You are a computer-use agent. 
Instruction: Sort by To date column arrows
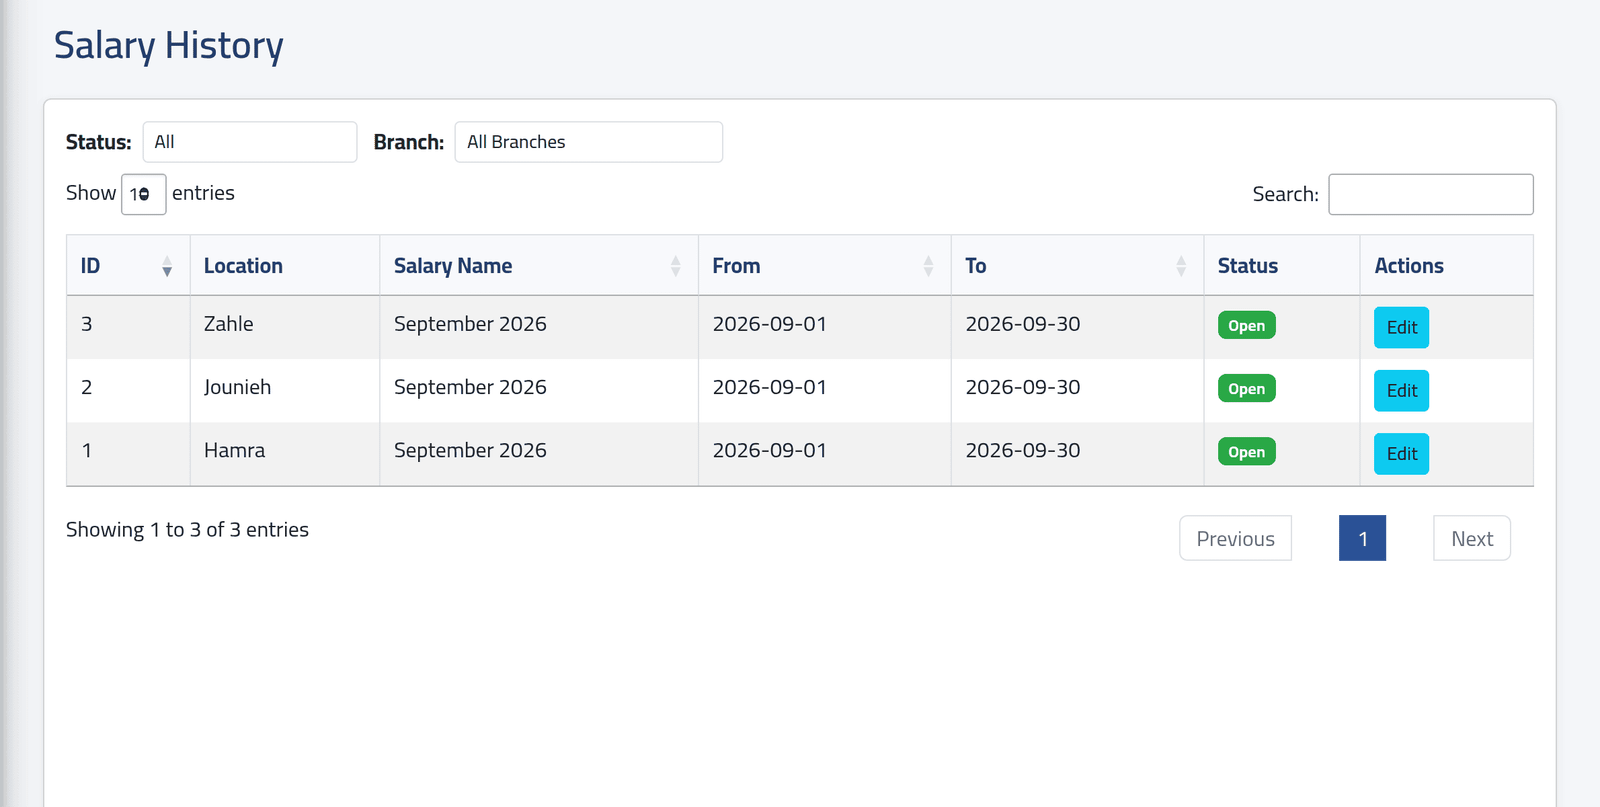point(1182,266)
